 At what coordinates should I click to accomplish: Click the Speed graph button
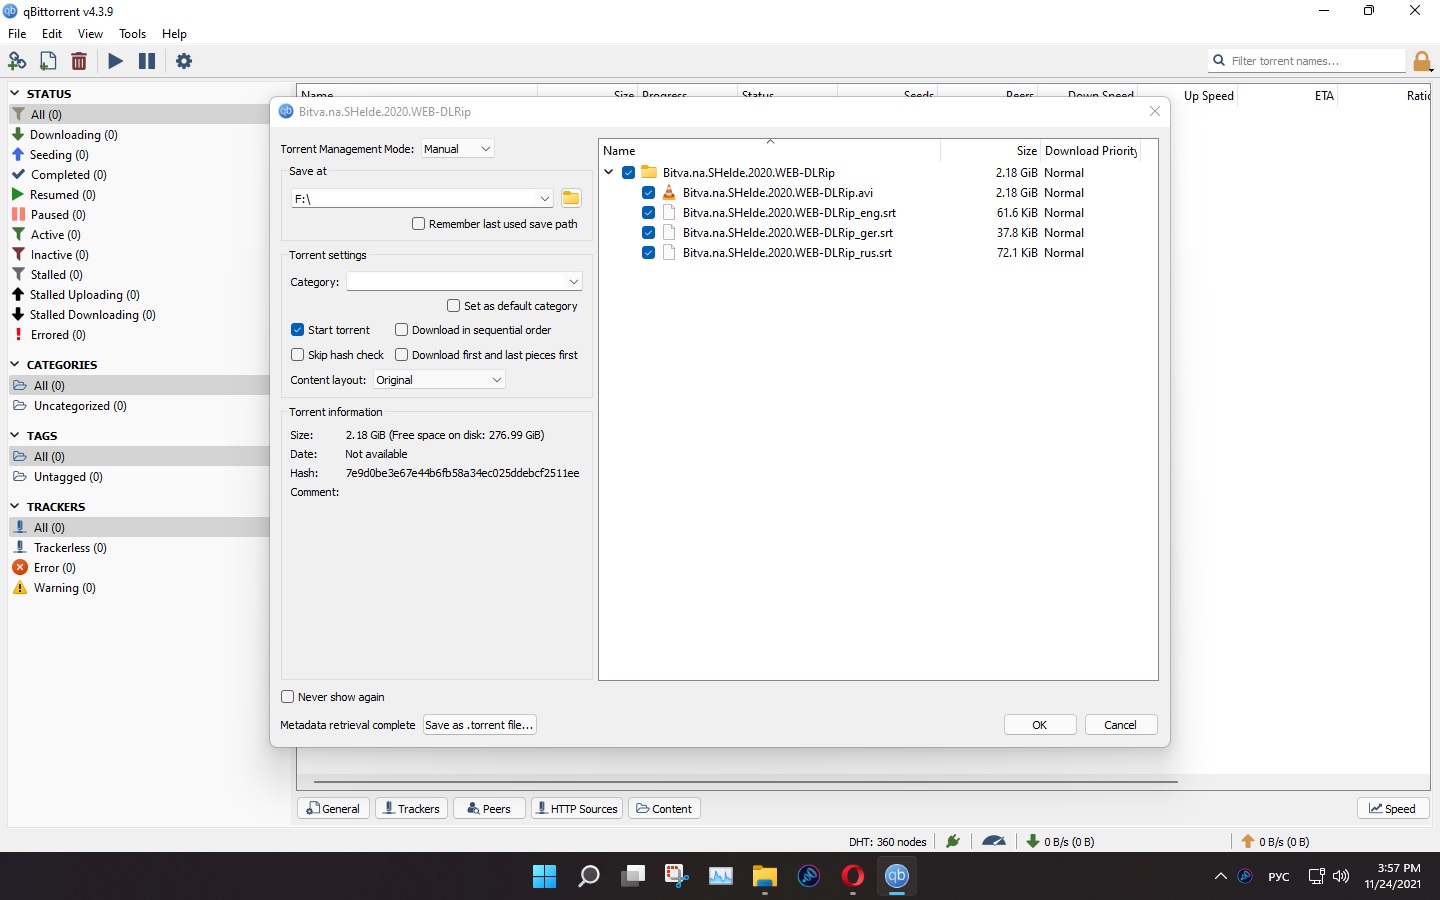[1393, 808]
